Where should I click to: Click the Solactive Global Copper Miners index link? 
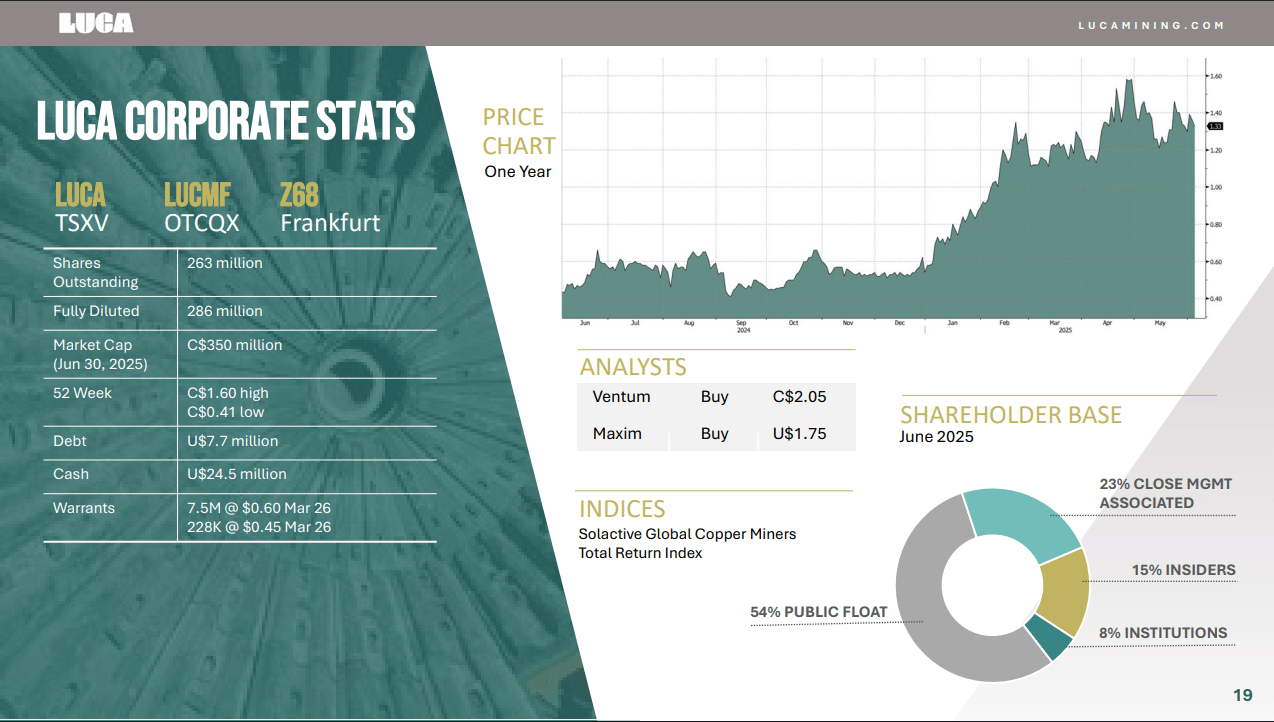tap(687, 543)
